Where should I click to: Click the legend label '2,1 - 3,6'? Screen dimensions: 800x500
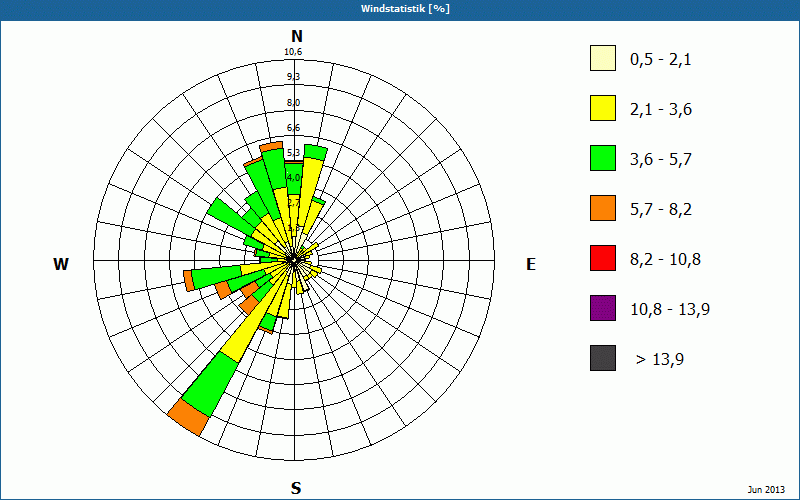[x=661, y=110]
